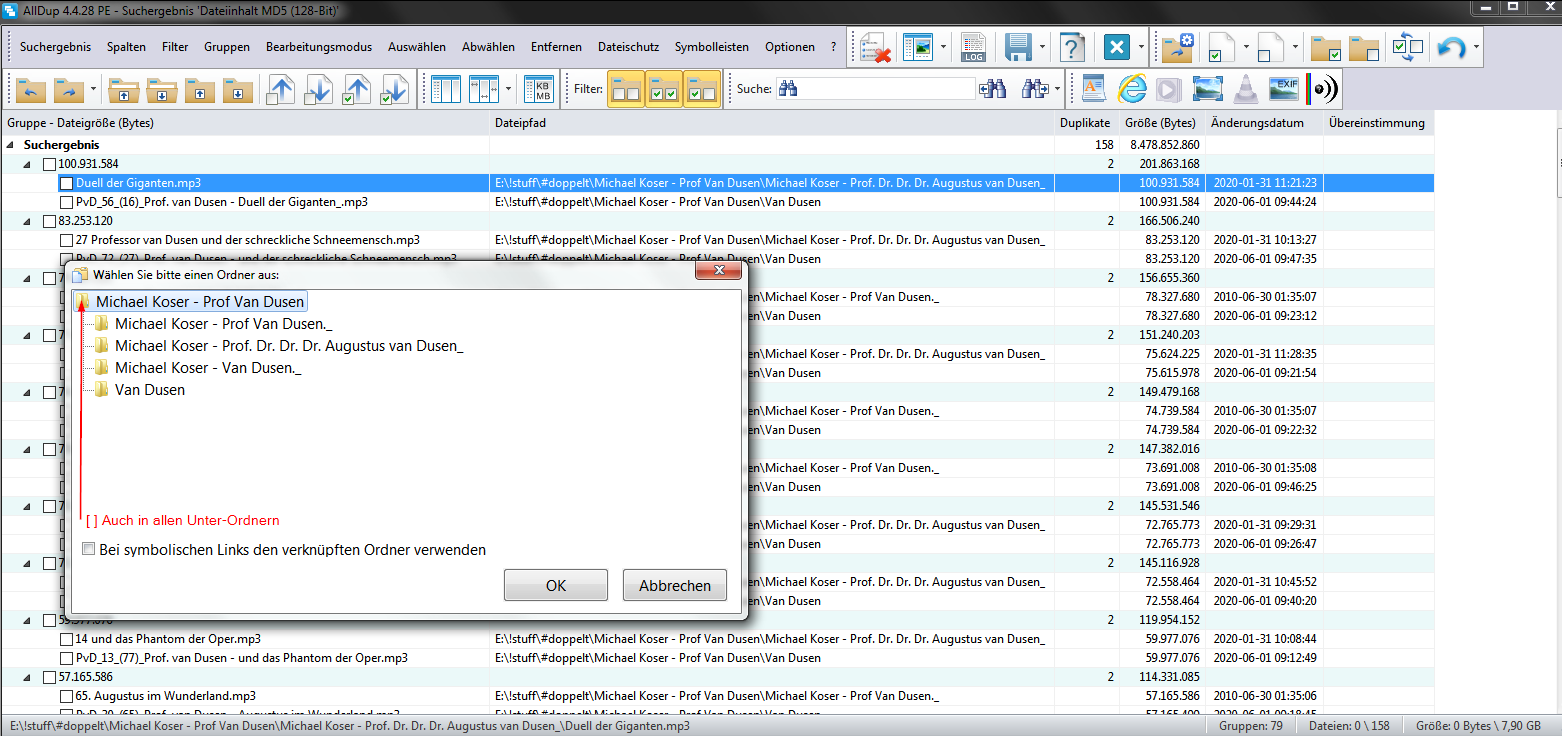Open the Dateischutz menu
This screenshot has height=736, width=1562.
[x=628, y=47]
